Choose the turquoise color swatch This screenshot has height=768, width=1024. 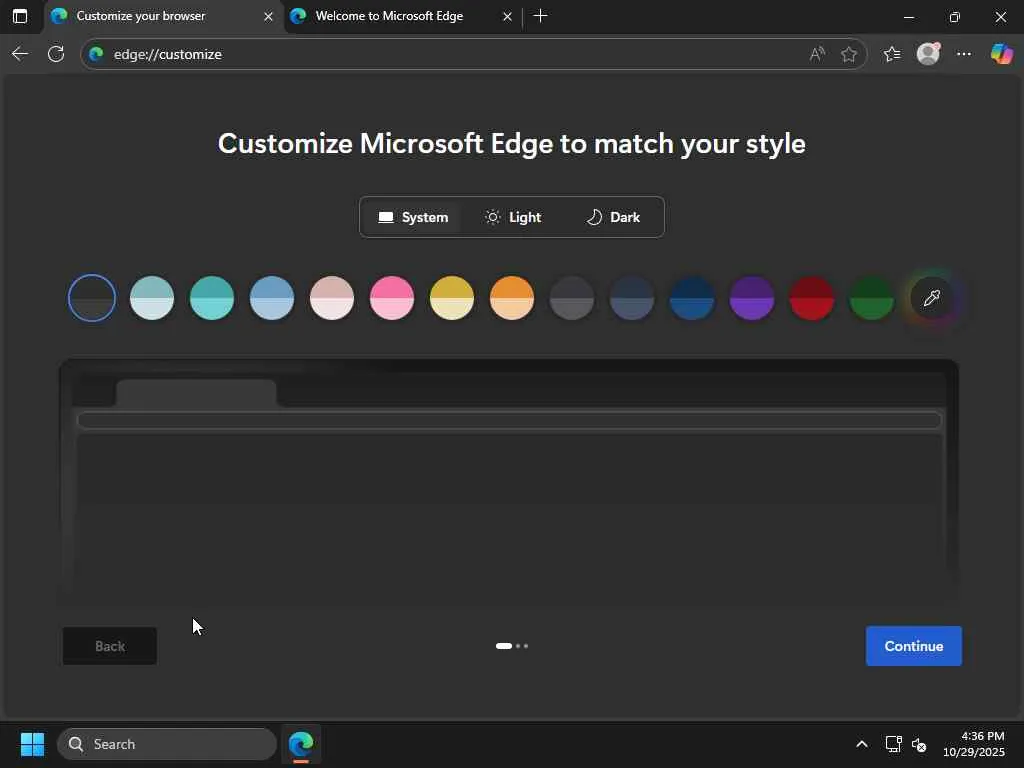coord(212,298)
